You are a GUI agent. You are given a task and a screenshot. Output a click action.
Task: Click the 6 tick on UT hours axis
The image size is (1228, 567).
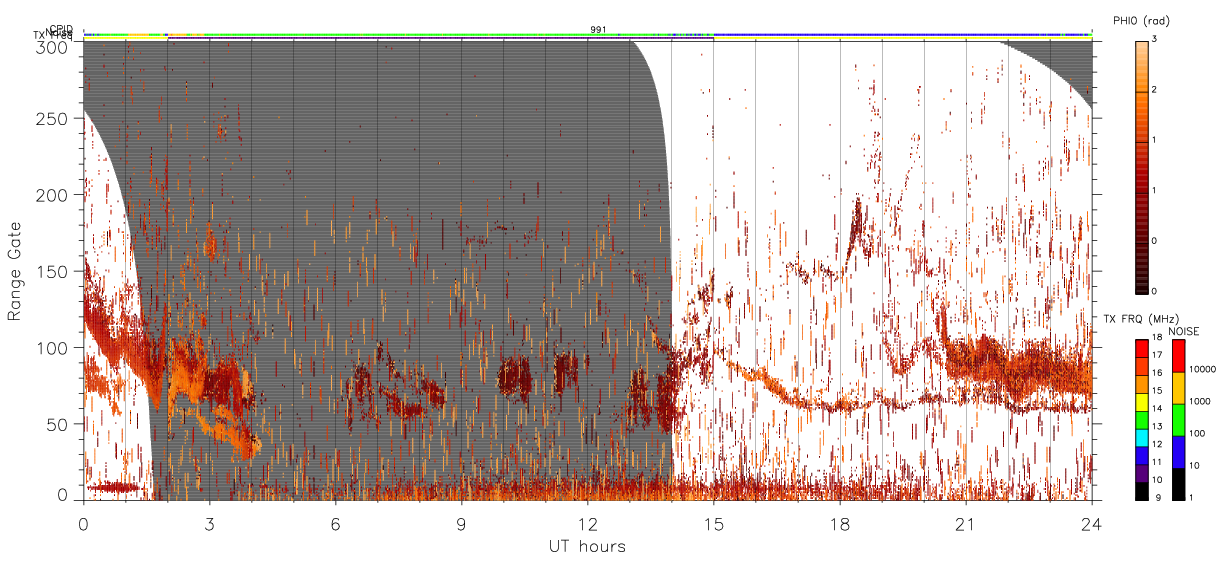pos(335,524)
